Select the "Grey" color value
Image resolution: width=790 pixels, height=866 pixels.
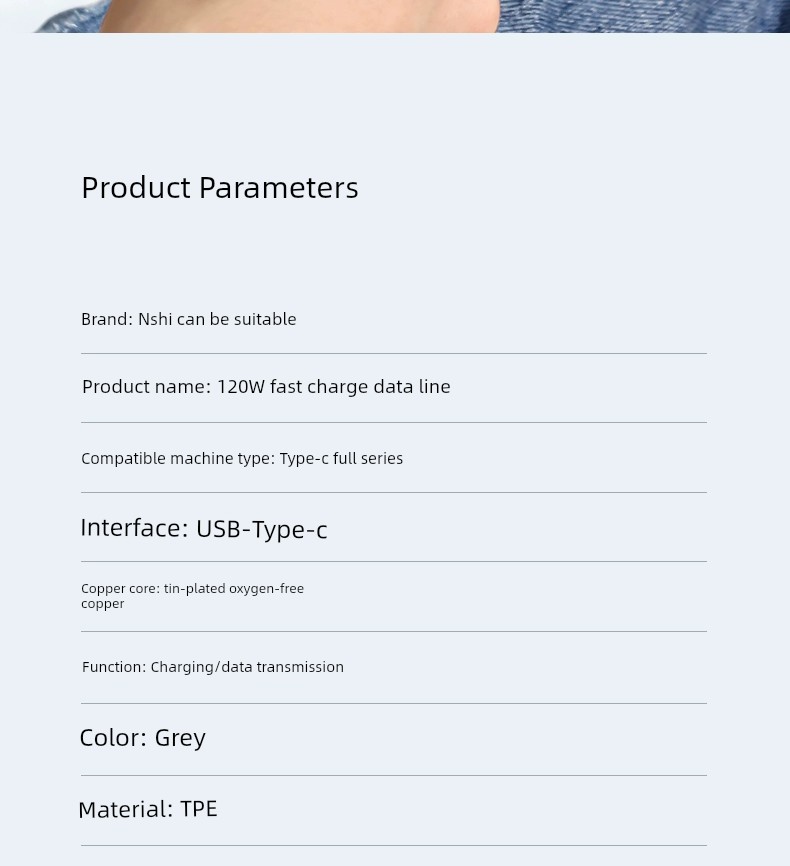pyautogui.click(x=180, y=738)
